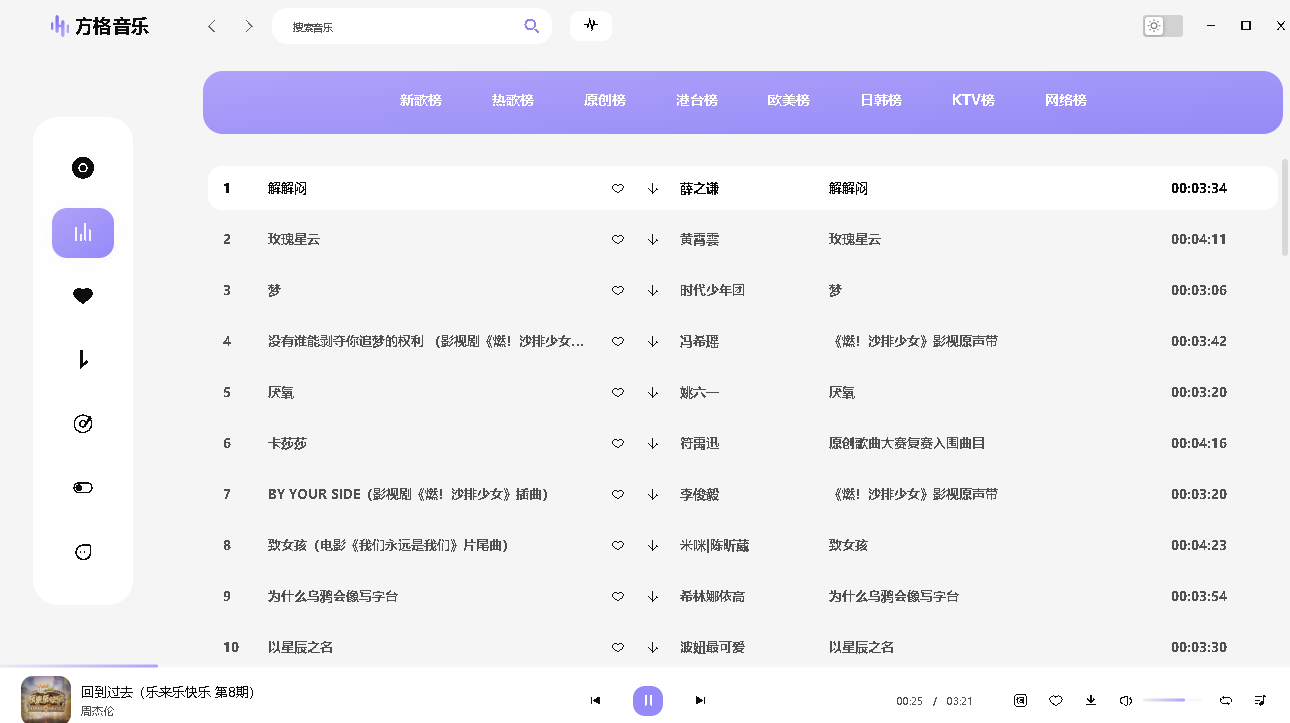Toggle the repeat play mode
This screenshot has width=1290, height=723.
coord(1225,700)
